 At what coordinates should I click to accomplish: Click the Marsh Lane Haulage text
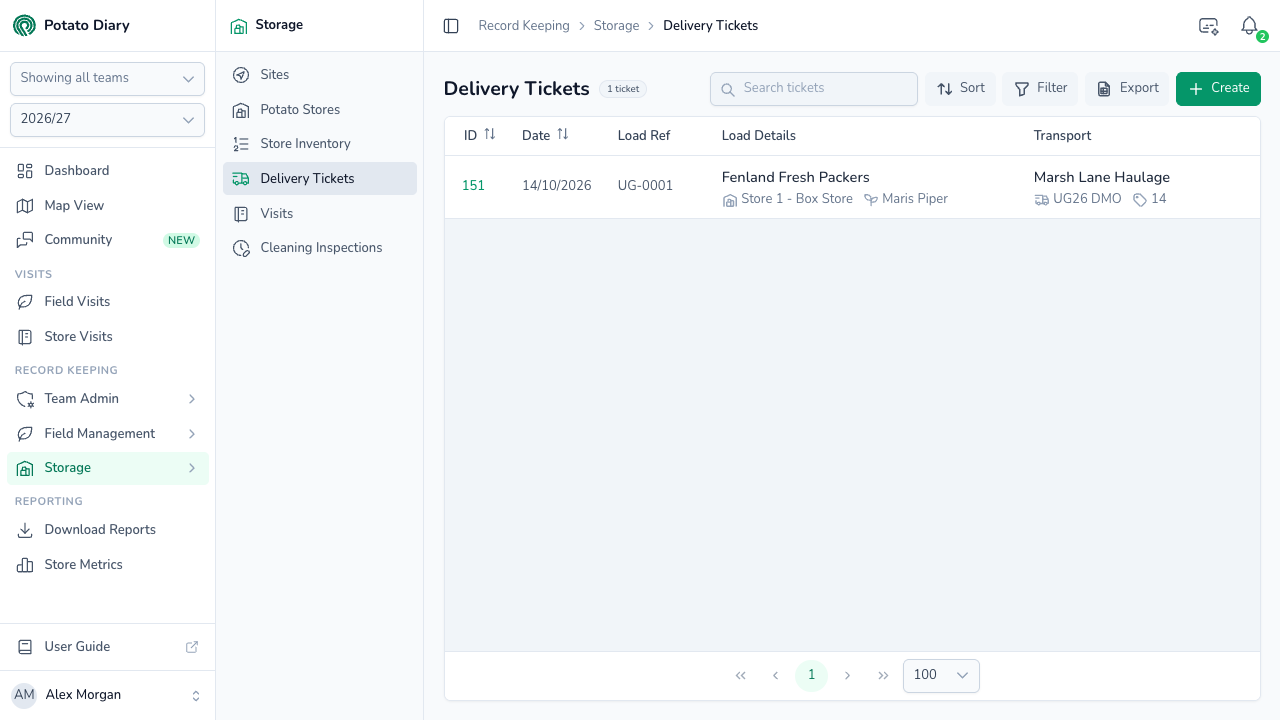pyautogui.click(x=1102, y=178)
